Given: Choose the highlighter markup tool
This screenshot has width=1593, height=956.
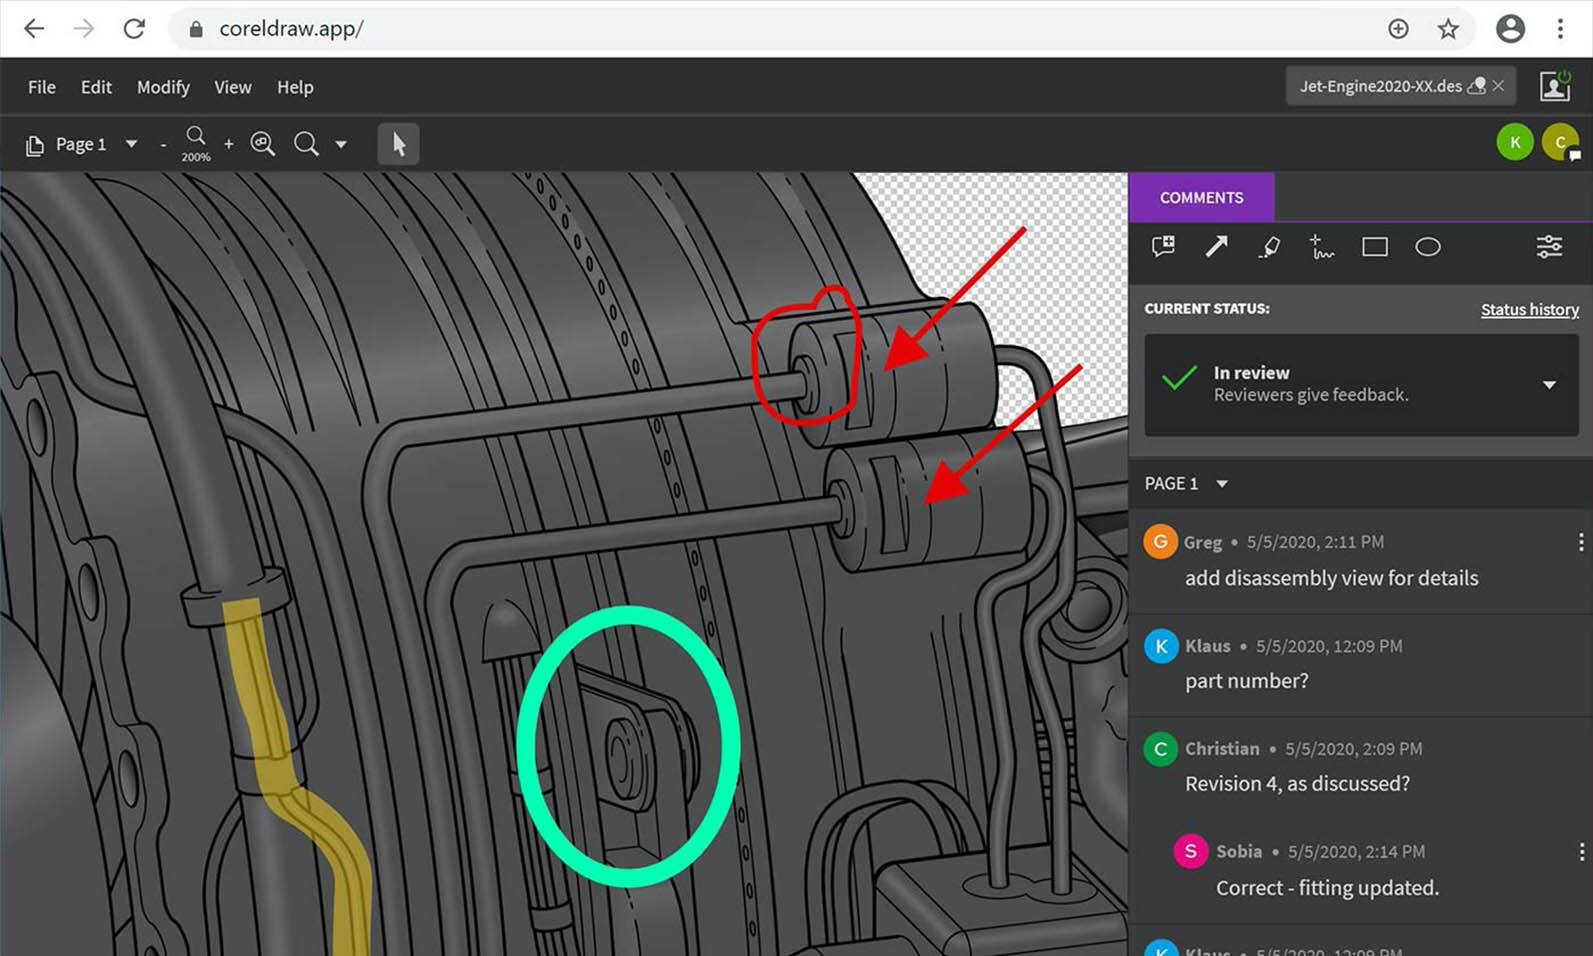Looking at the screenshot, I should tap(1269, 247).
